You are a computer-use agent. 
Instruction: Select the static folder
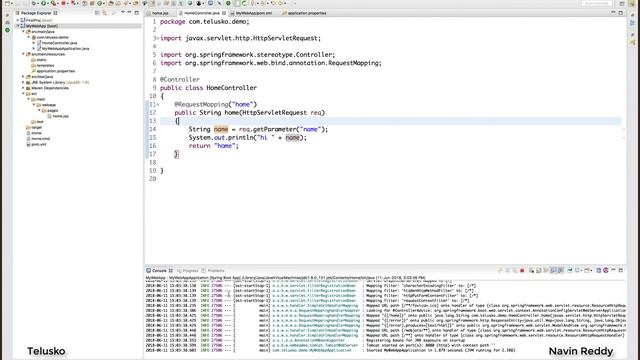(x=41, y=60)
